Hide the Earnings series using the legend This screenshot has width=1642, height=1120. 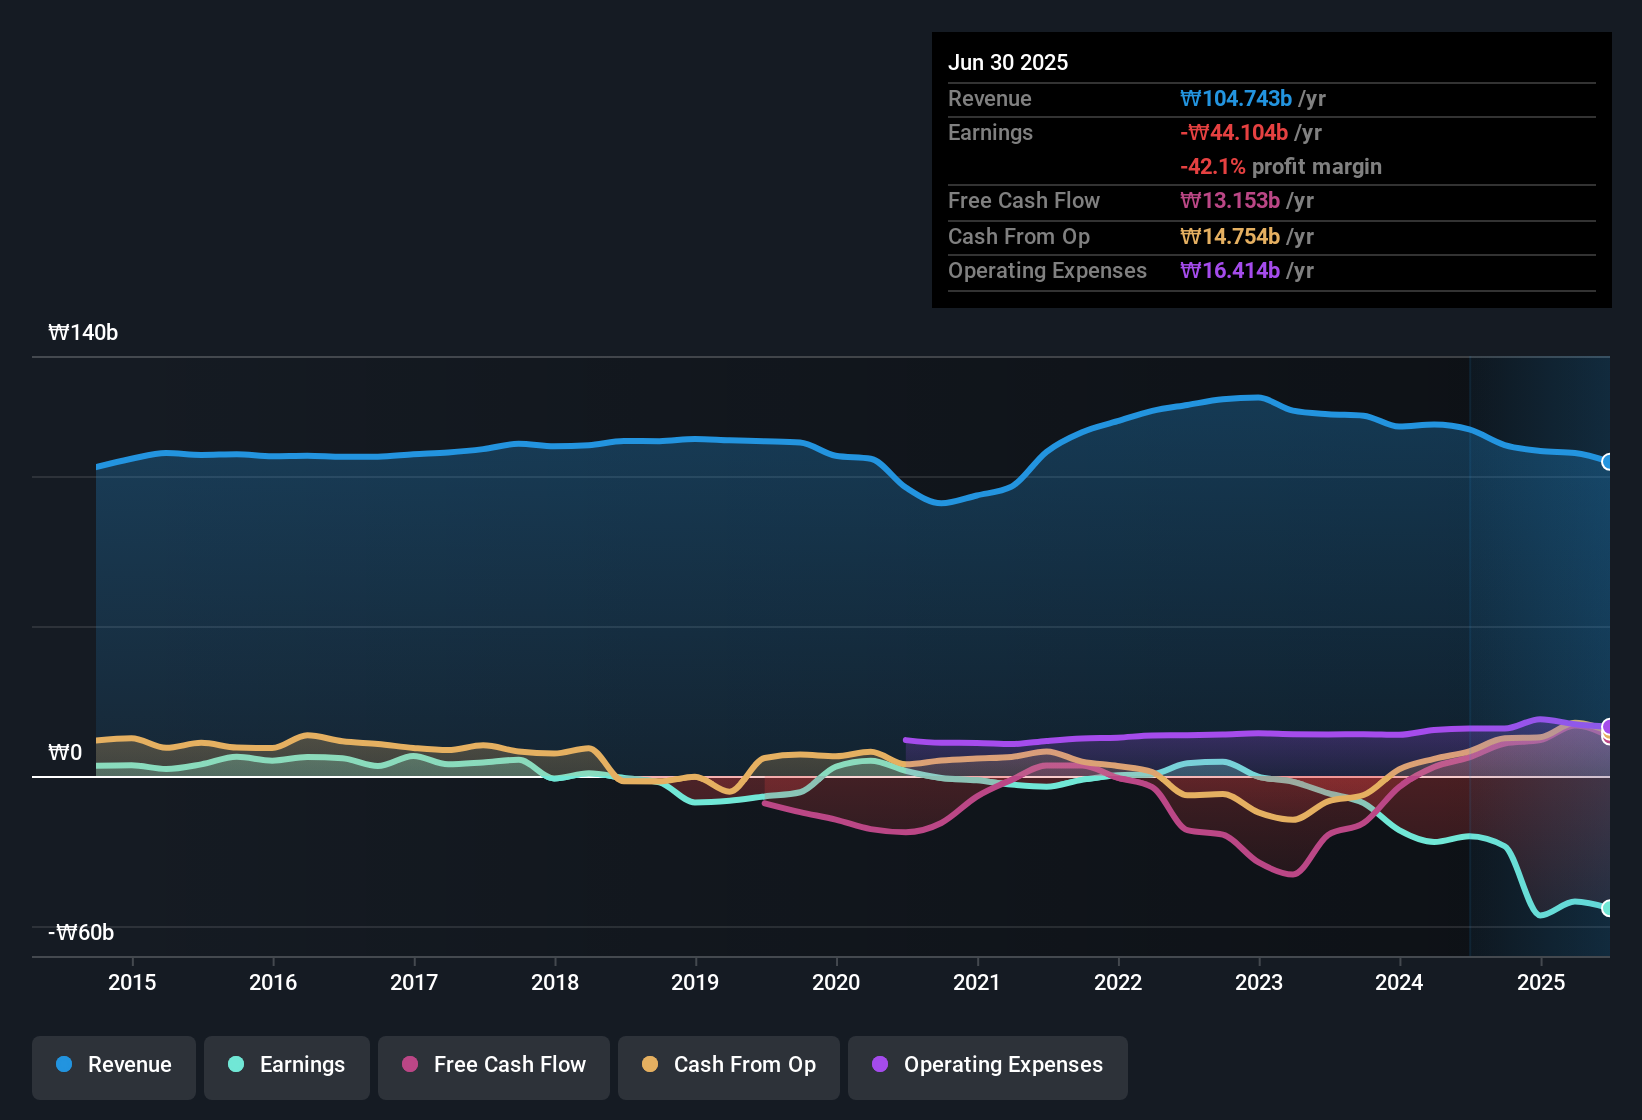point(286,1065)
